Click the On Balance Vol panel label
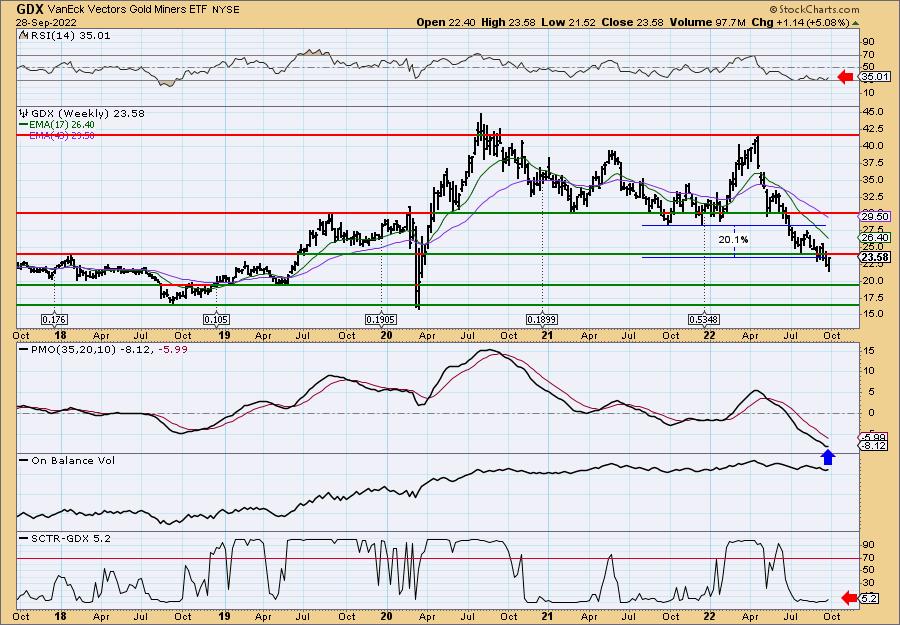The width and height of the screenshot is (900, 625). coord(67,460)
